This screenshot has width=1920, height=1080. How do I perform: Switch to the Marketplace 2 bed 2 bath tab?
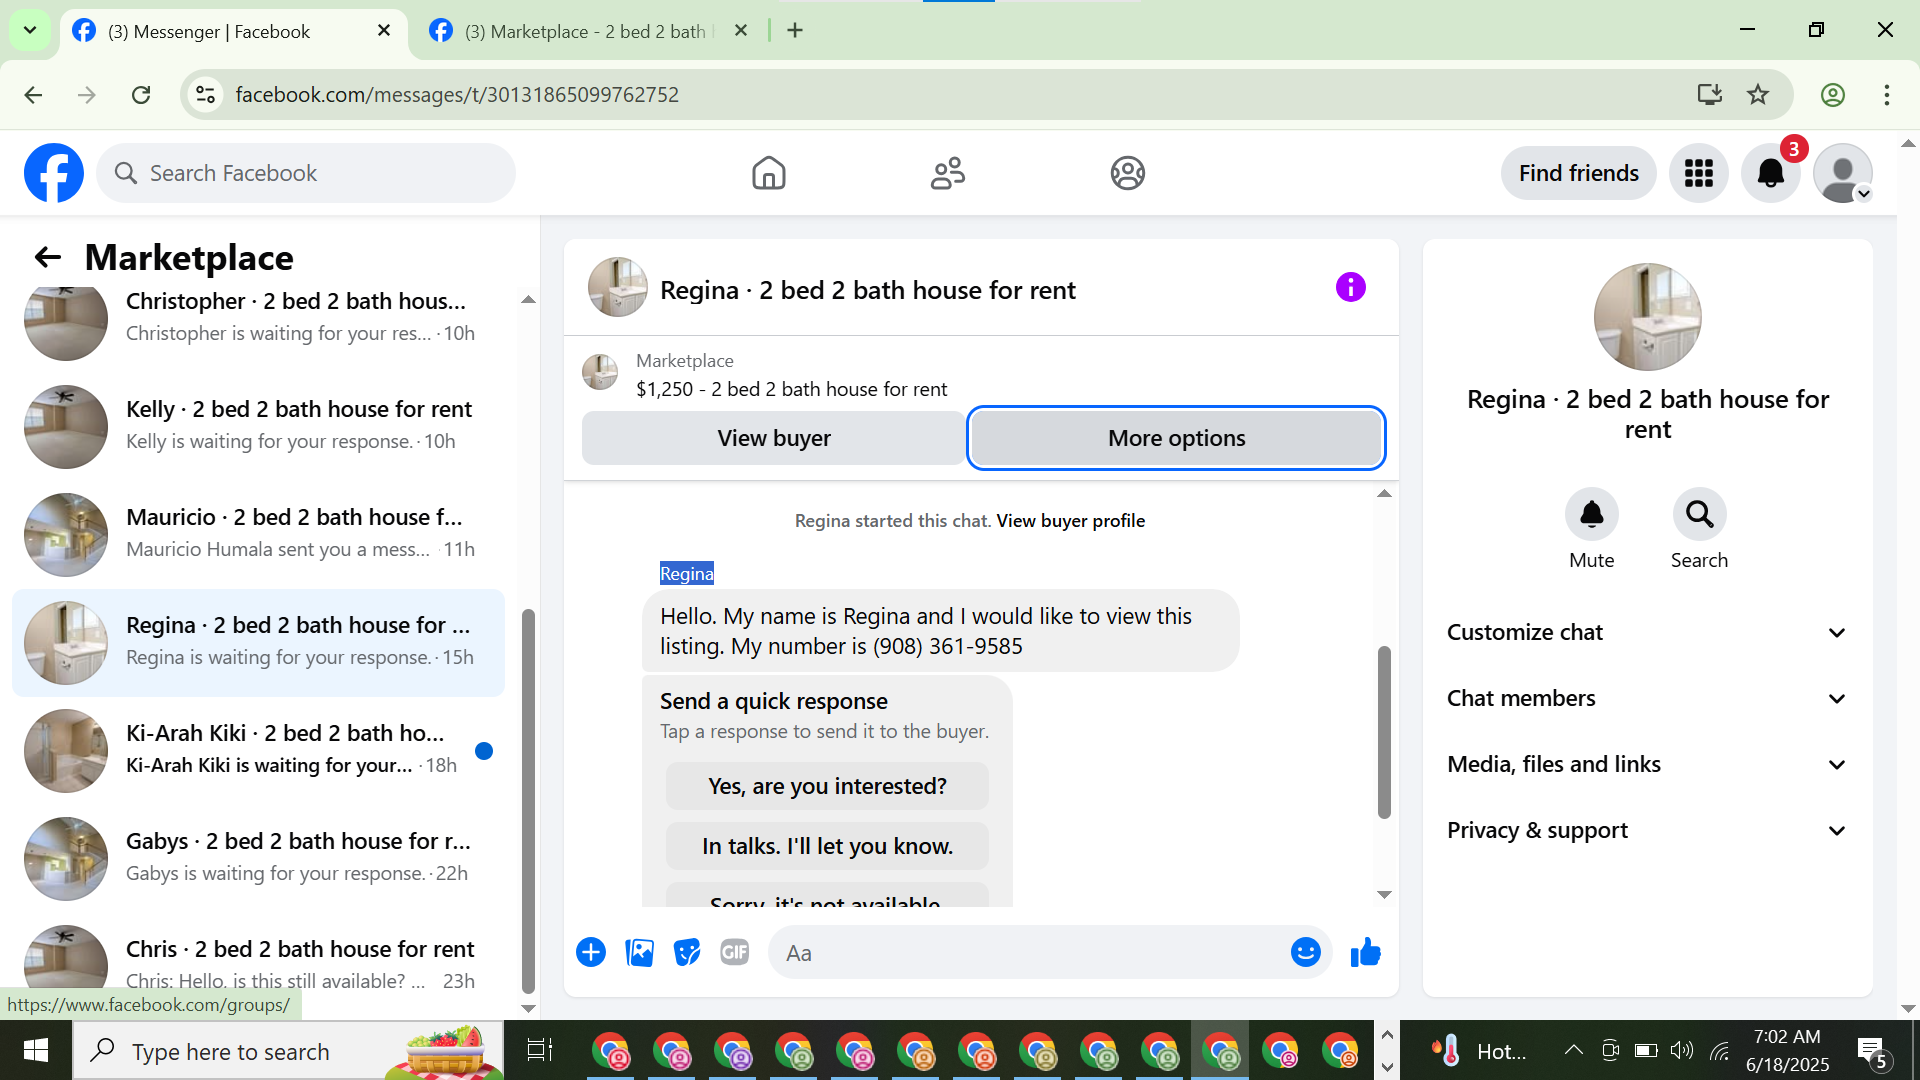coord(590,31)
